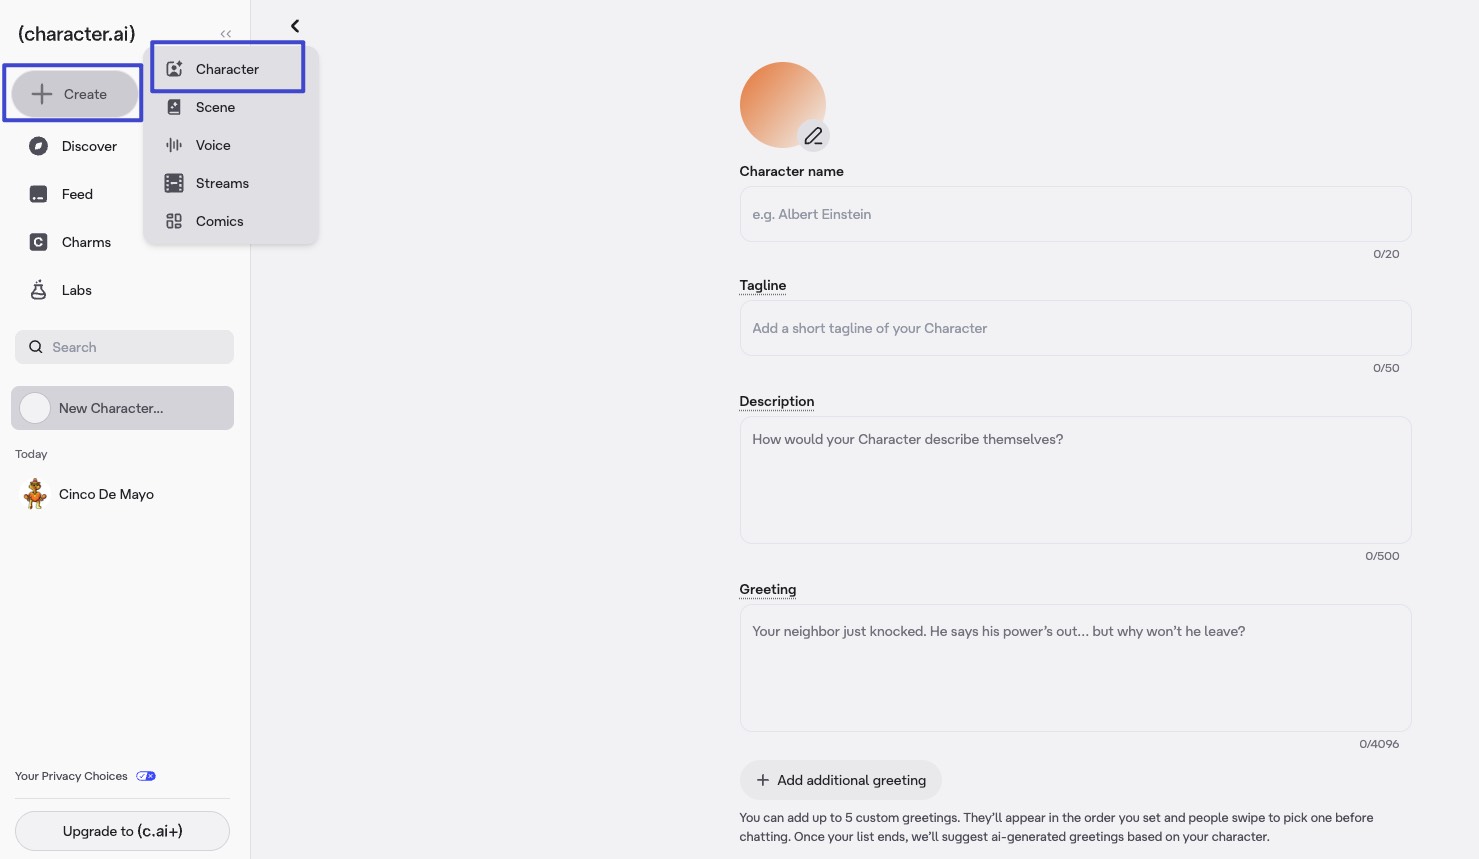Select Character option in Create menu
The height and width of the screenshot is (859, 1479).
click(x=228, y=69)
